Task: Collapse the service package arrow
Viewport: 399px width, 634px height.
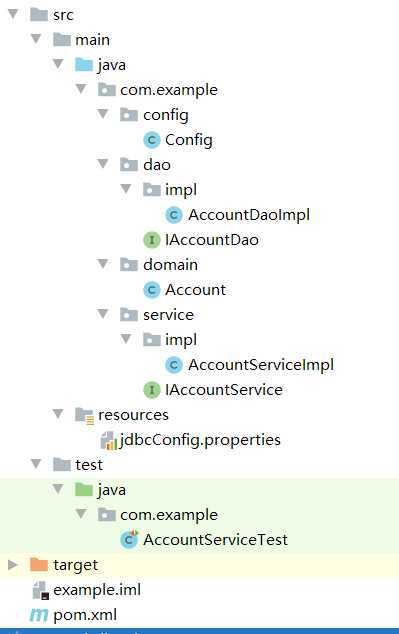Action: [103, 314]
